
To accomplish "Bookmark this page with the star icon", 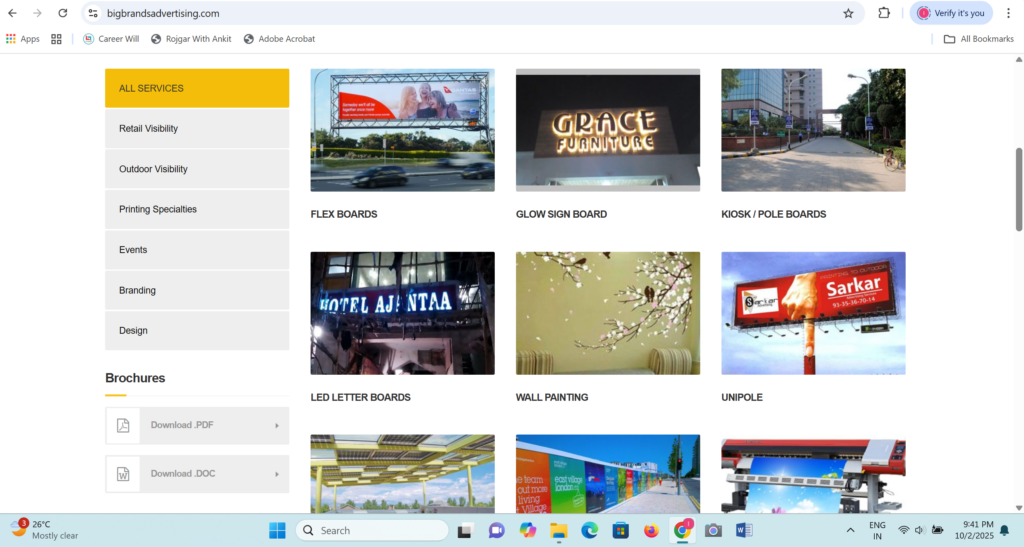I will (848, 13).
